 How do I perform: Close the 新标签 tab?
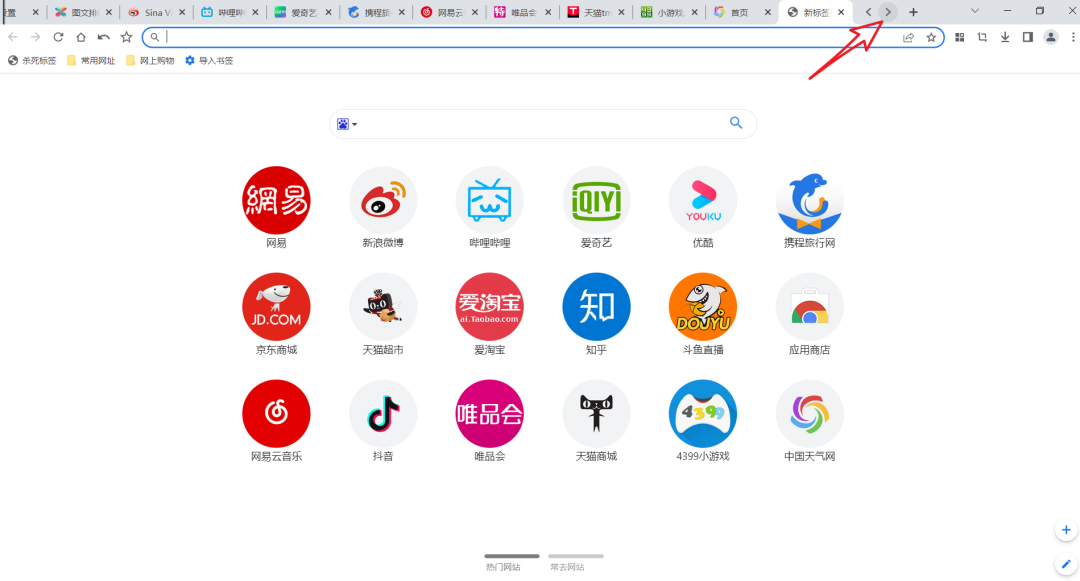click(841, 12)
